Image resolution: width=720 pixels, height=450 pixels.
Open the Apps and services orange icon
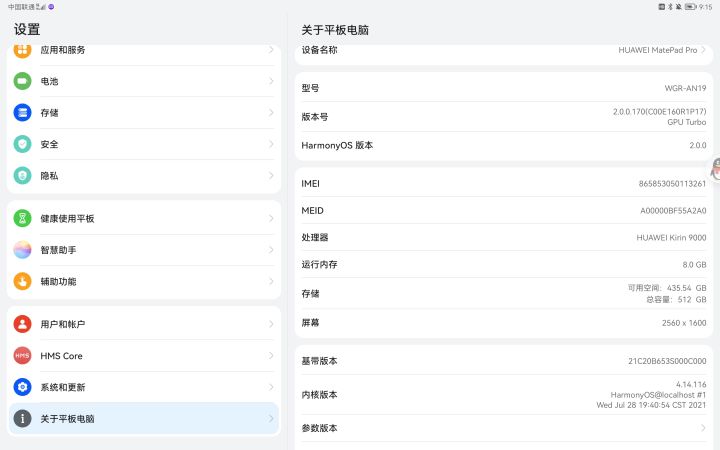(22, 50)
